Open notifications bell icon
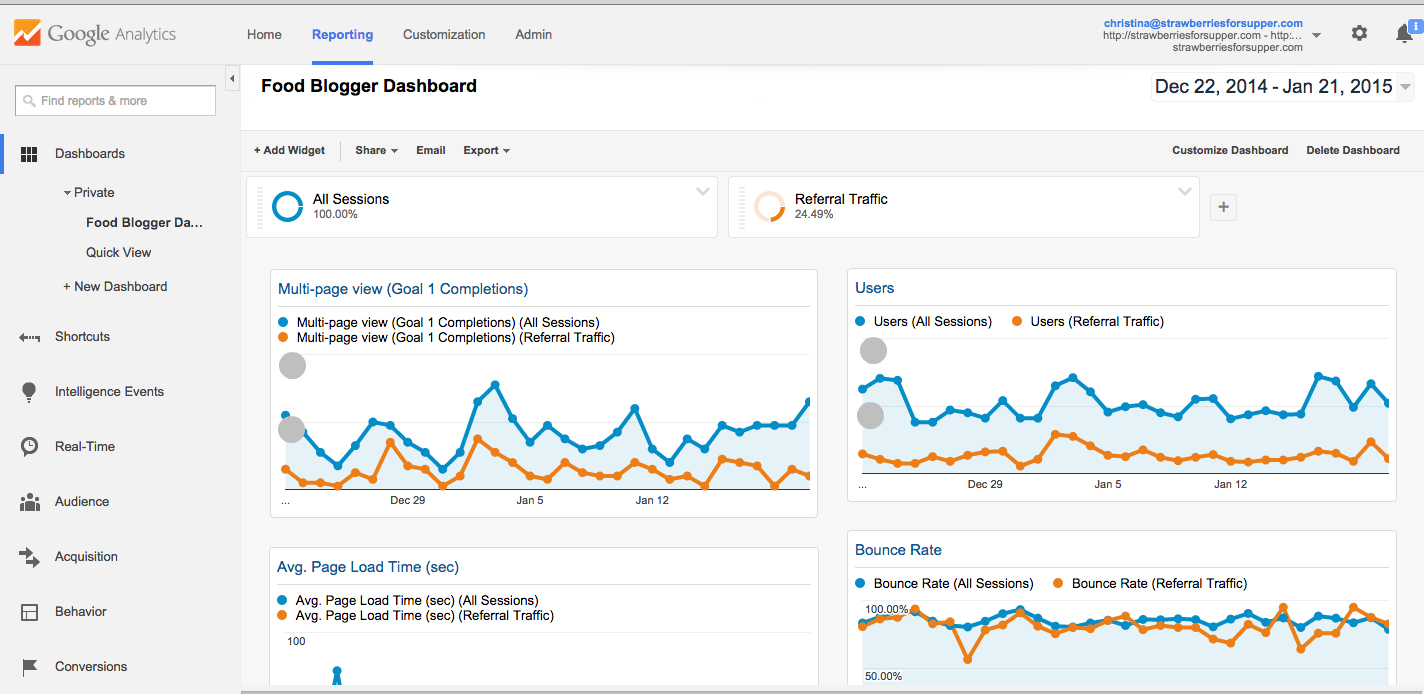 [1404, 34]
